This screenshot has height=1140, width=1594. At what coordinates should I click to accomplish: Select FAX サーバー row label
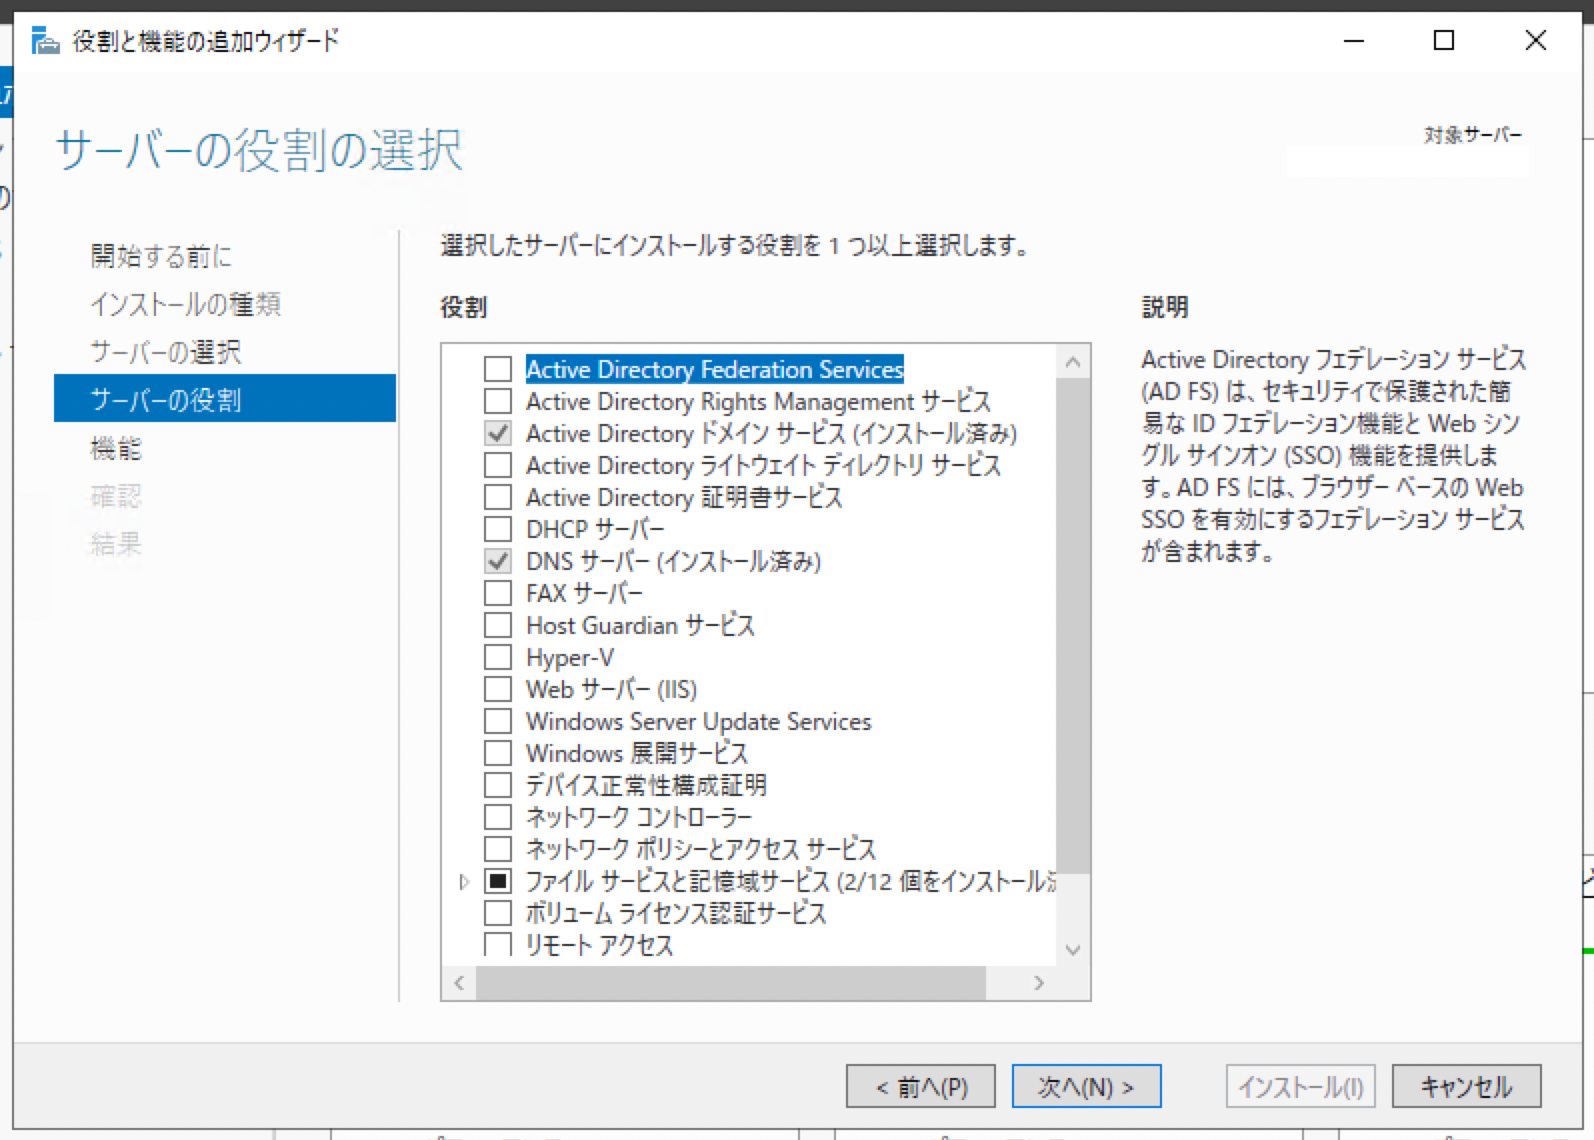585,593
